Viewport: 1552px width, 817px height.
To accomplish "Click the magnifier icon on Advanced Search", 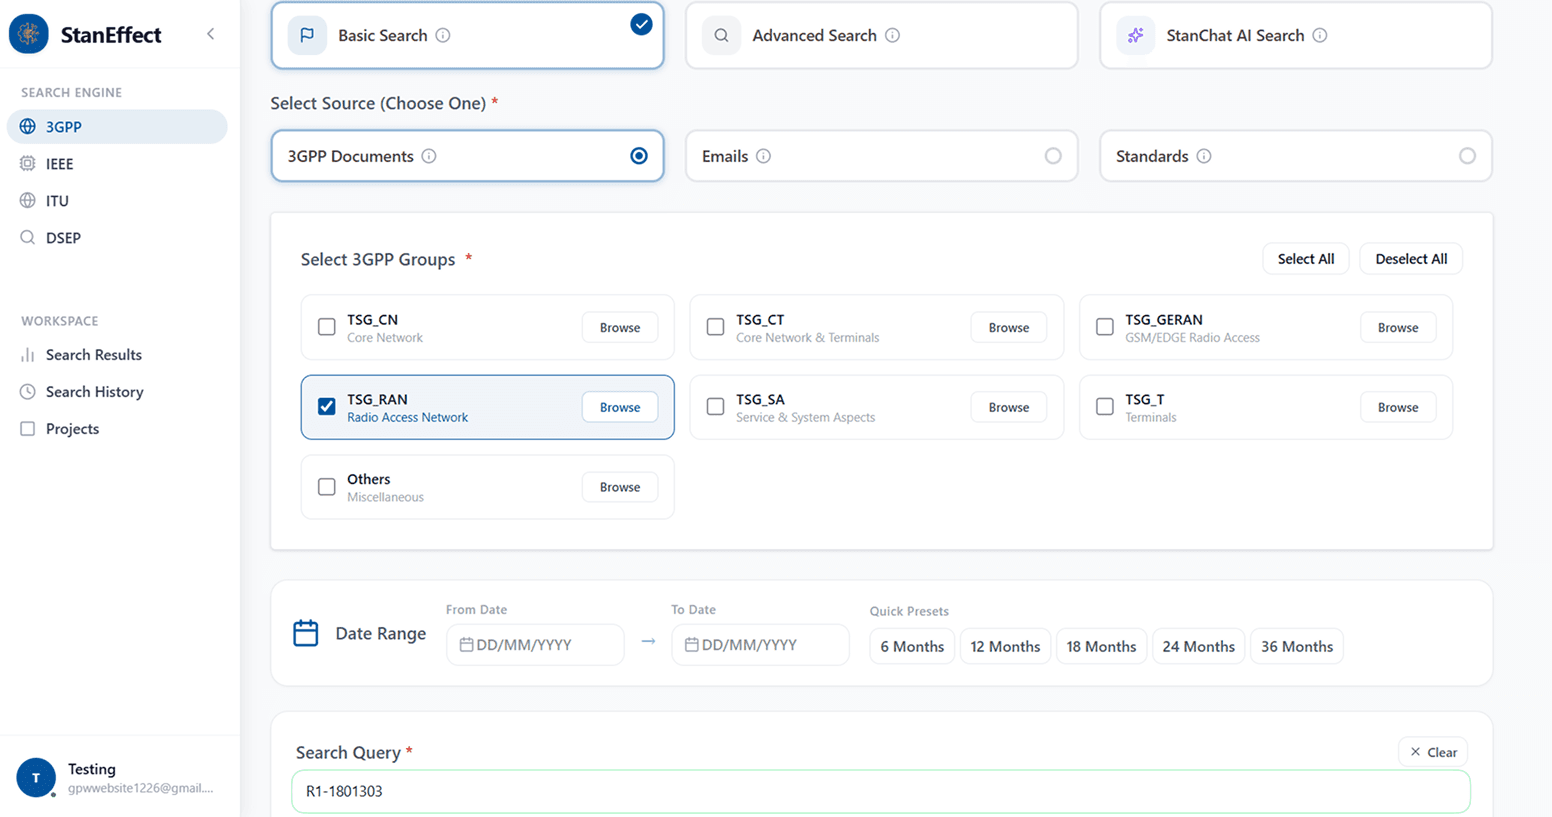I will click(x=721, y=35).
